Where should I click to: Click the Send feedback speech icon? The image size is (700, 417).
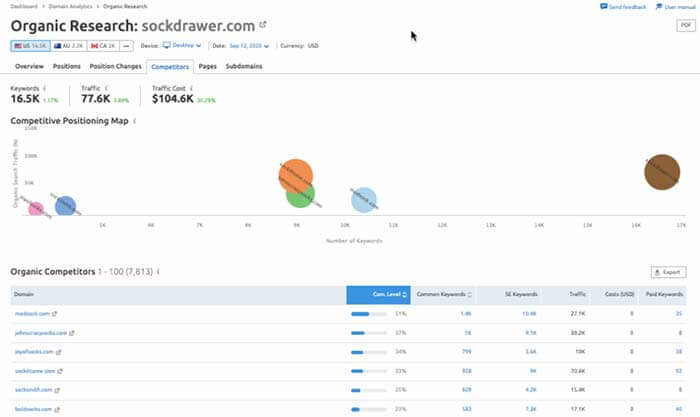pos(604,7)
